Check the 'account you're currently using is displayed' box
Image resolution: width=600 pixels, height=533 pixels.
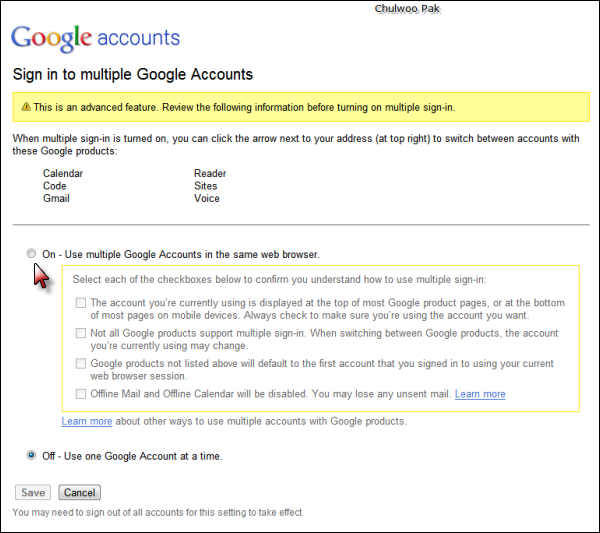coord(81,303)
